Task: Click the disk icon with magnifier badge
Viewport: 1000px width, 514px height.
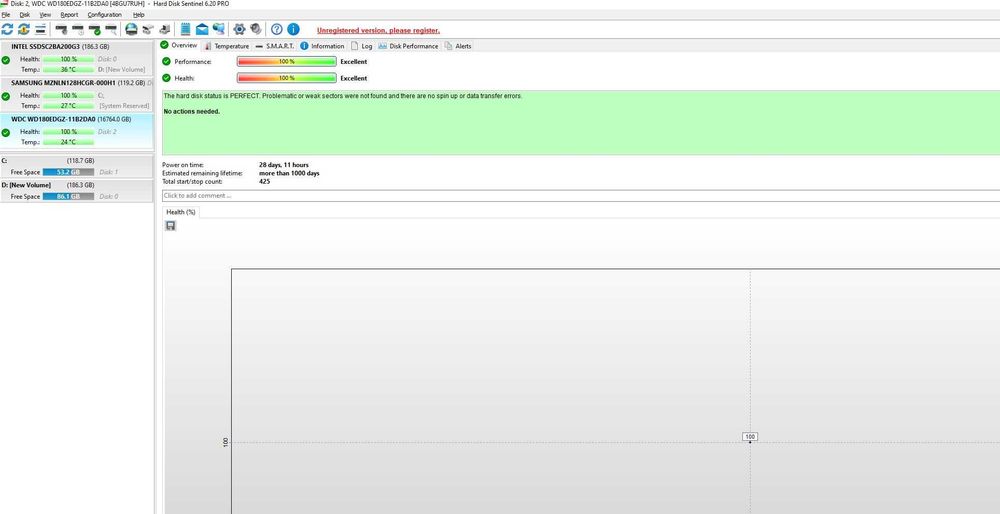Action: [111, 29]
